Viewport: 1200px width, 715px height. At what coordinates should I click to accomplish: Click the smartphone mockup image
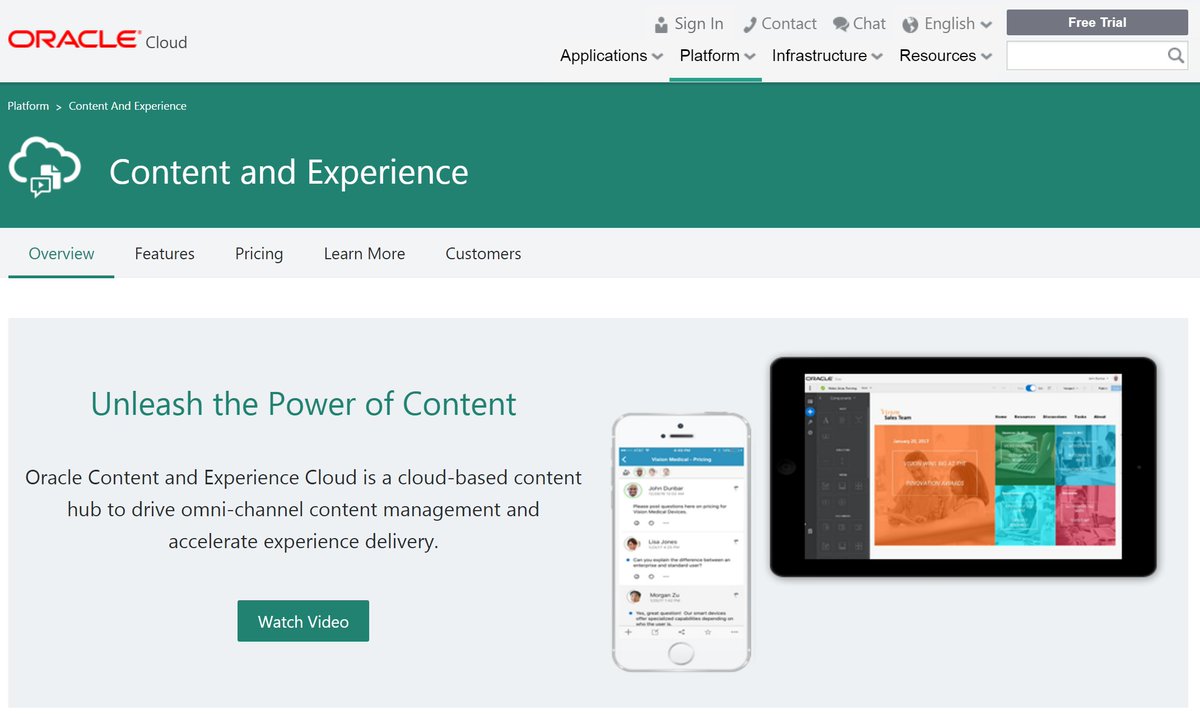(681, 541)
